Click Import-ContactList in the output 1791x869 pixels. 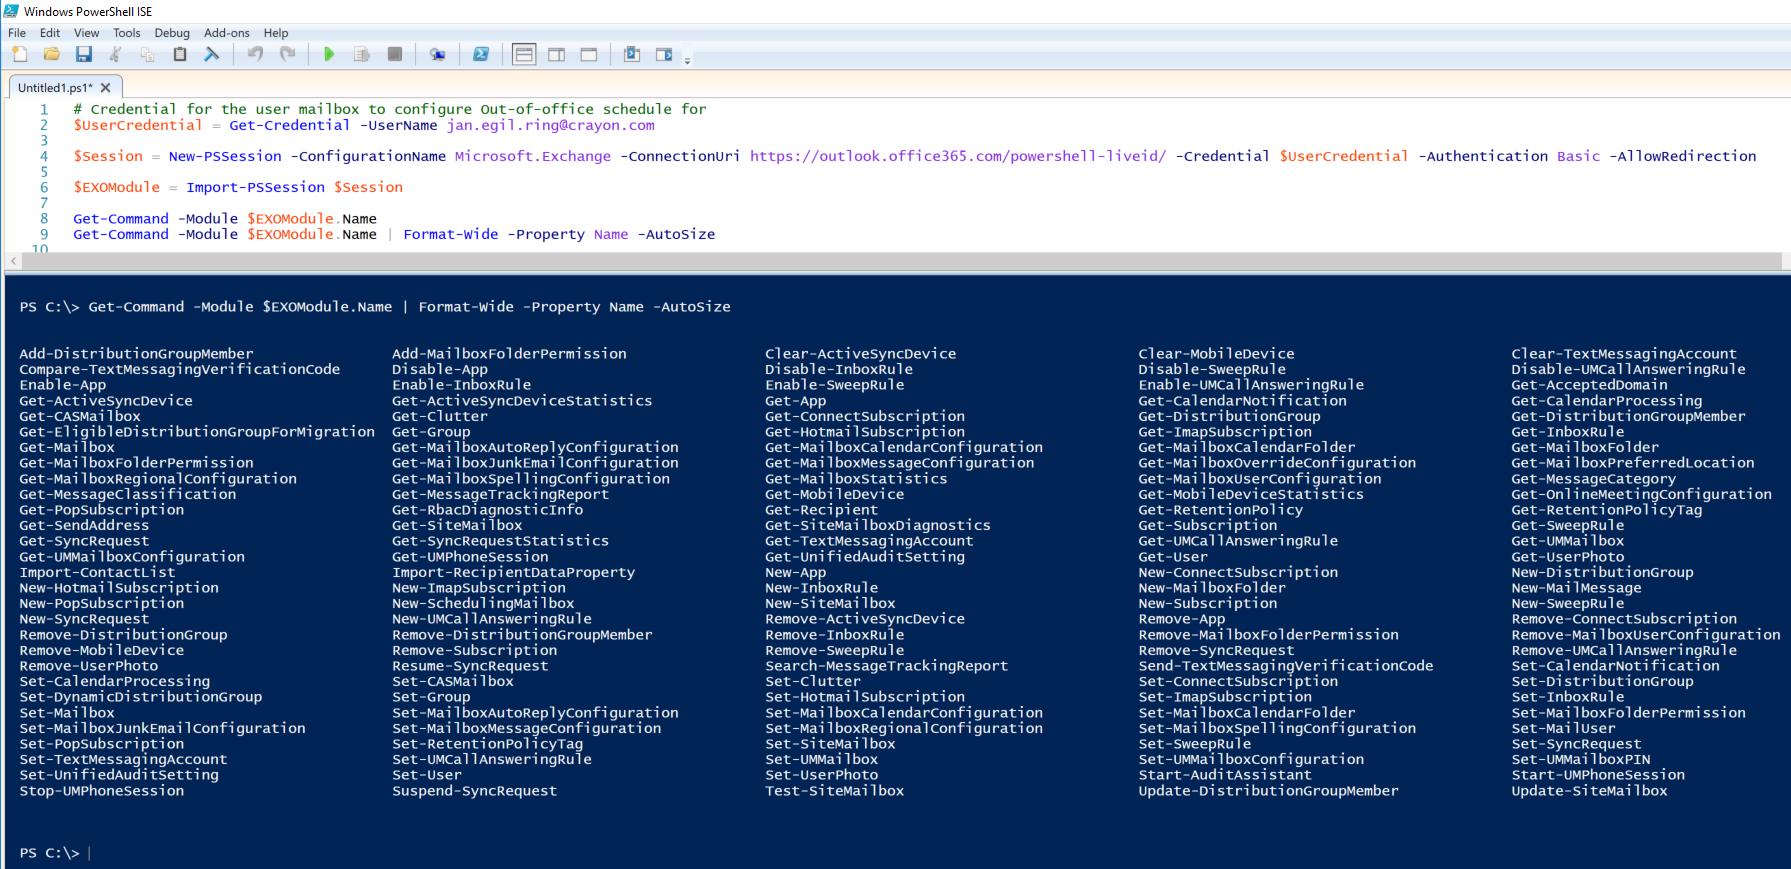[x=97, y=572]
